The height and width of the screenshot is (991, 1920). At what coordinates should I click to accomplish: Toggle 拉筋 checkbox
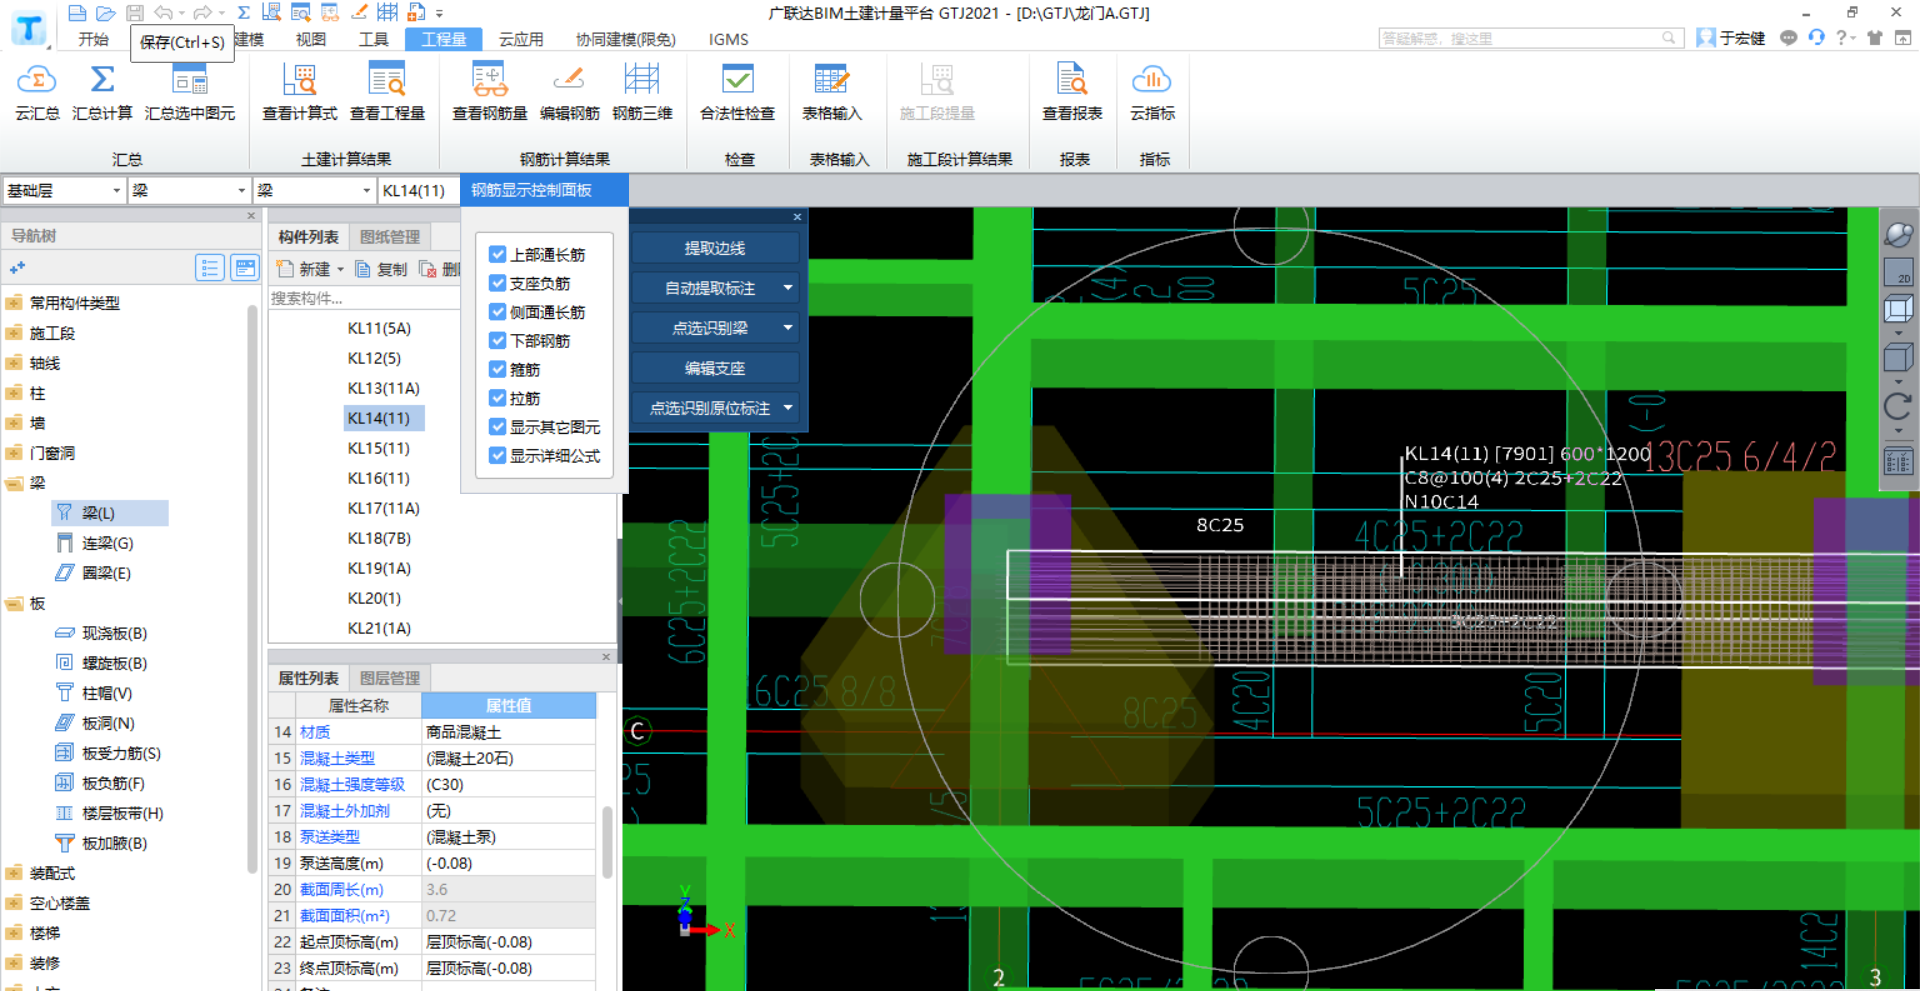[x=498, y=398]
